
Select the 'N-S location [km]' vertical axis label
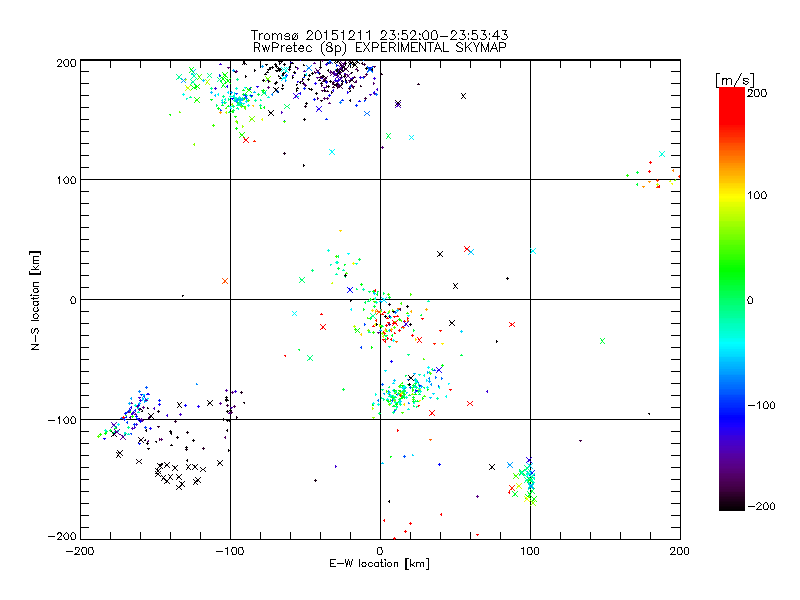tap(35, 300)
